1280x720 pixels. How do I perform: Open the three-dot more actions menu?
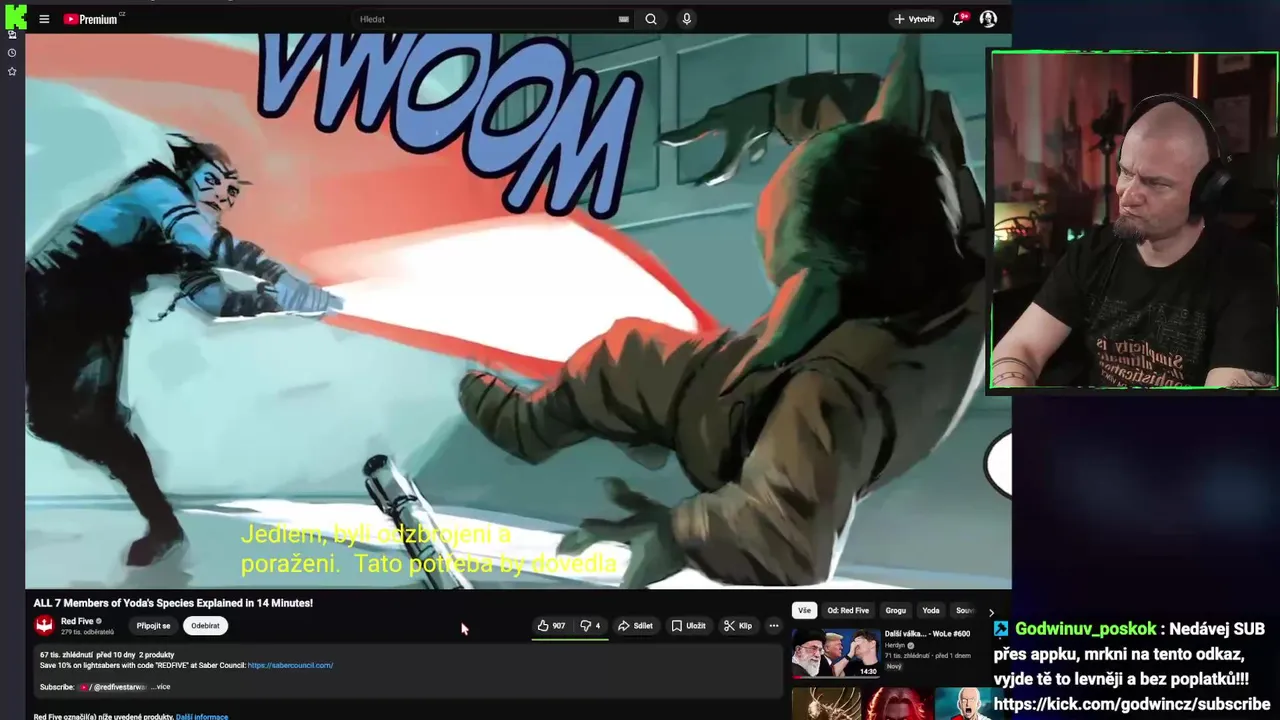click(x=773, y=626)
